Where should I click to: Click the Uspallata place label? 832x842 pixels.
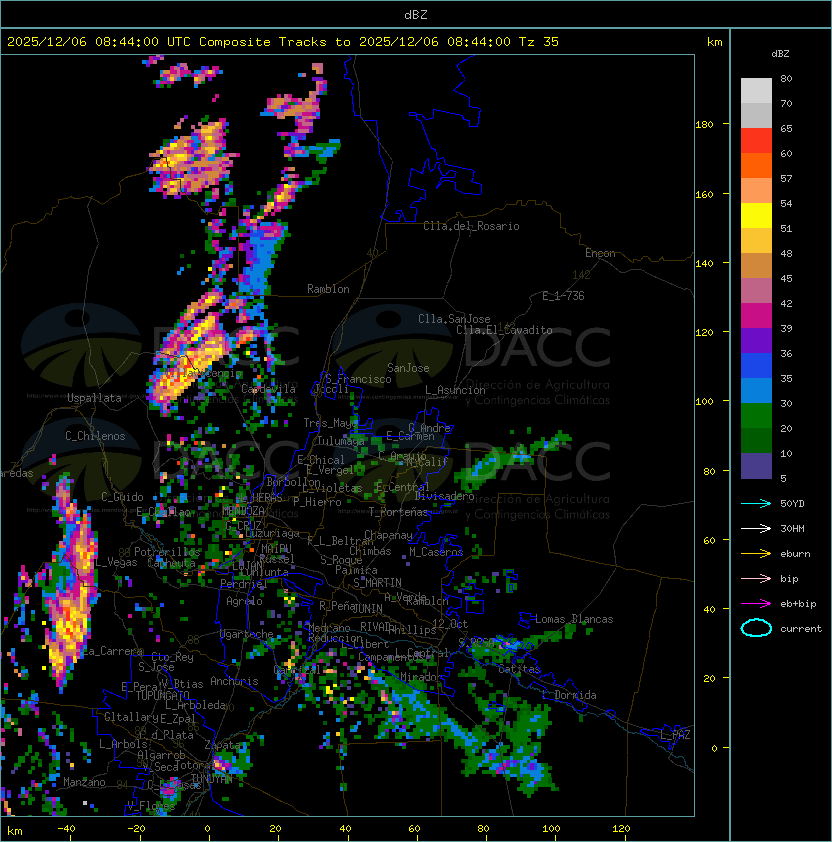(94, 398)
